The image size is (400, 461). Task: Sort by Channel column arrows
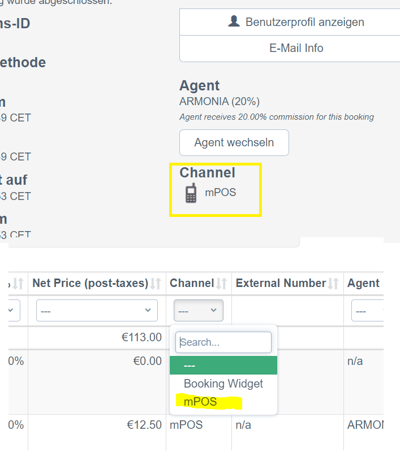click(x=221, y=283)
